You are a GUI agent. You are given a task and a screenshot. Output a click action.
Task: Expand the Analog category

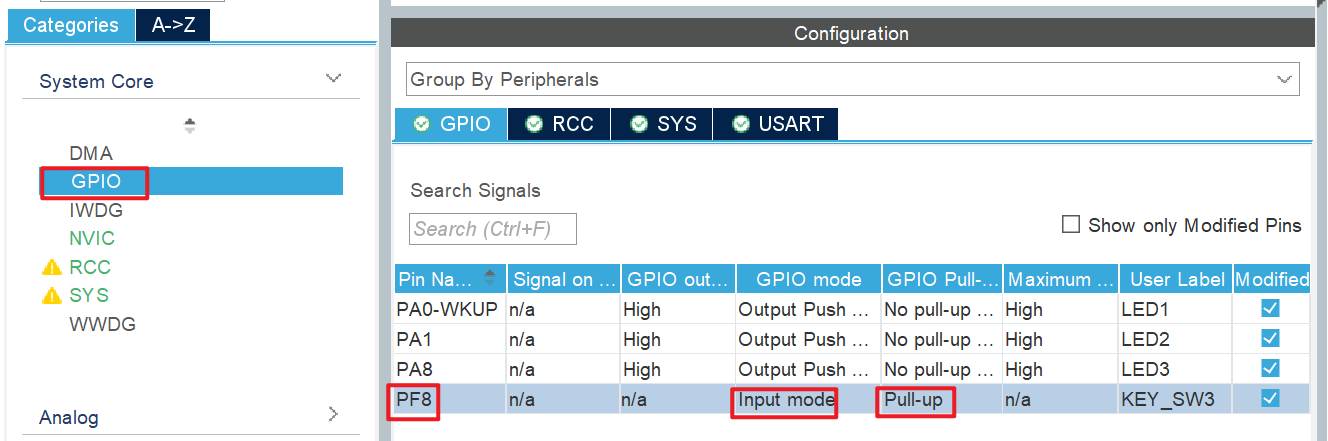point(334,414)
